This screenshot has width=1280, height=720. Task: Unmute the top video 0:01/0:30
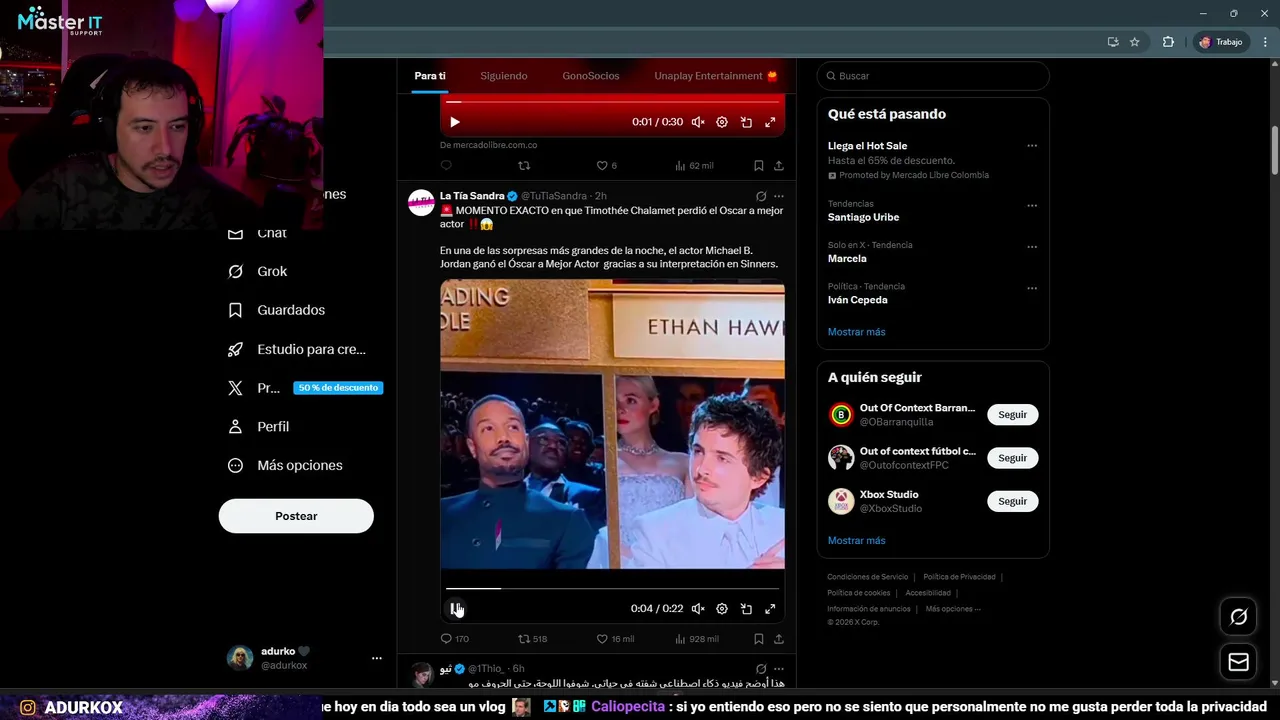point(698,122)
